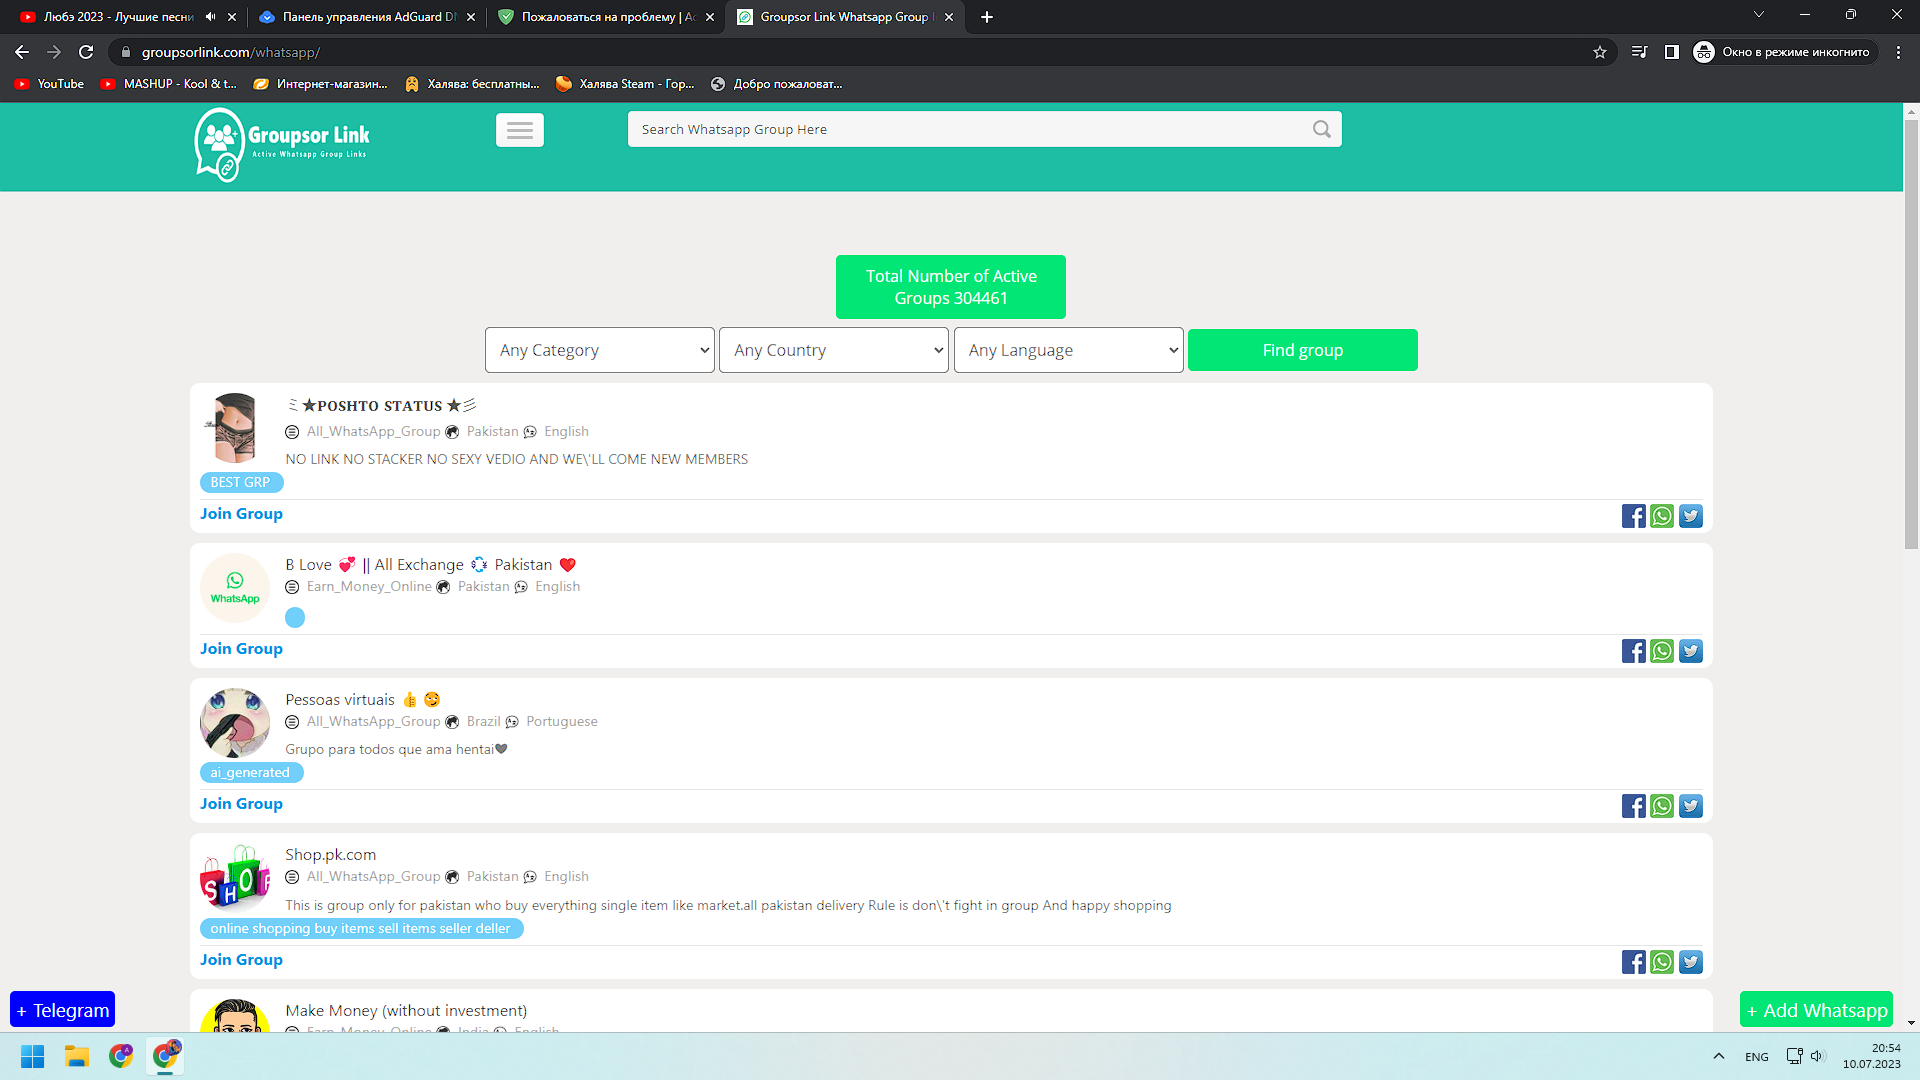Switch to the AdGuard control panel tab
This screenshot has height=1080, width=1920.
tap(355, 17)
